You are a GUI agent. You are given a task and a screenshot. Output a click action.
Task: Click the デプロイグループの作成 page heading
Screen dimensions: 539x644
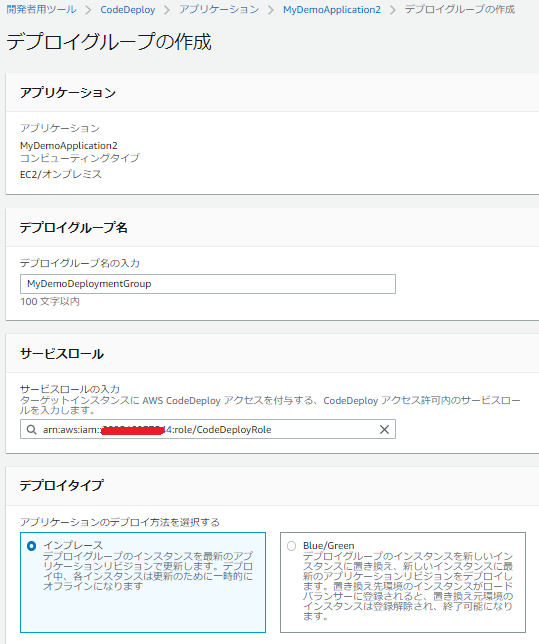(x=109, y=41)
